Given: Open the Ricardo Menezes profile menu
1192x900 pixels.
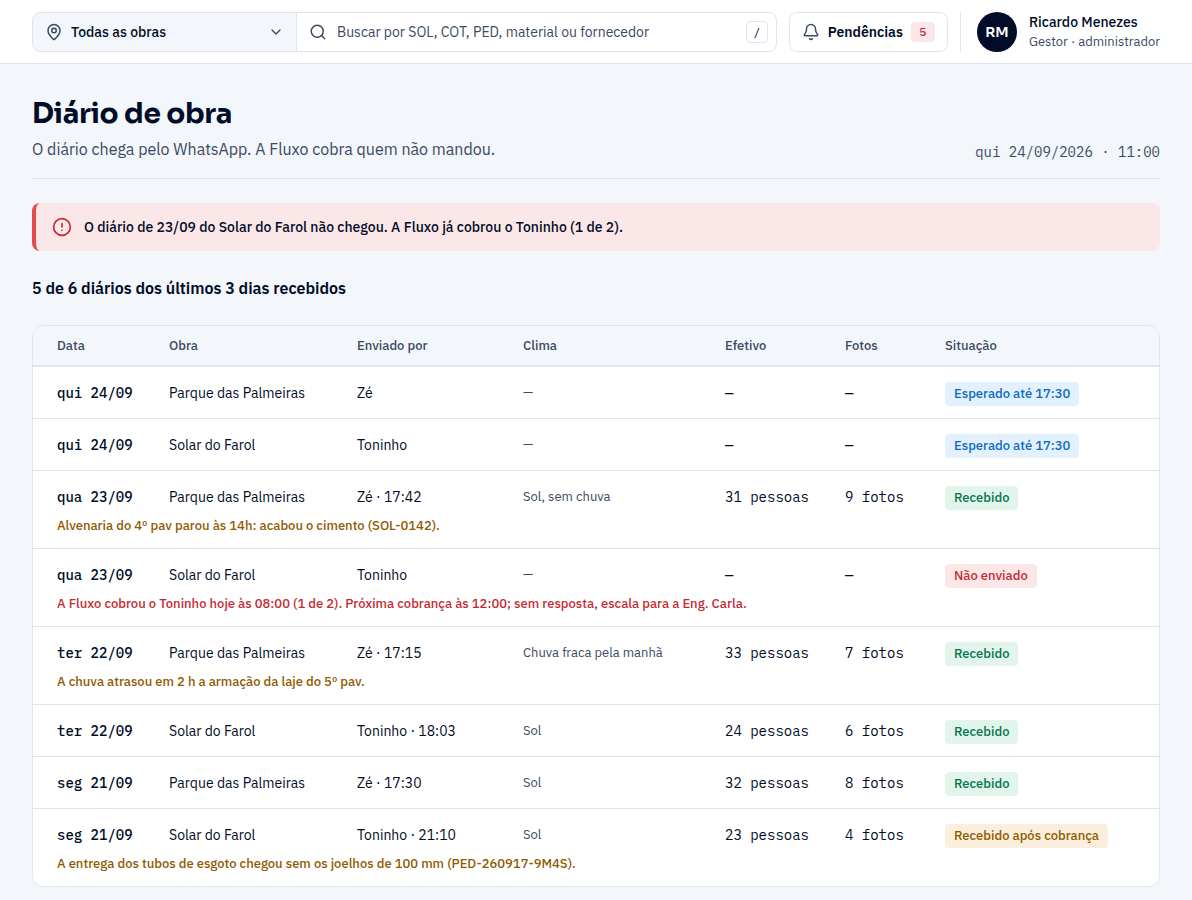Looking at the screenshot, I should 1068,32.
